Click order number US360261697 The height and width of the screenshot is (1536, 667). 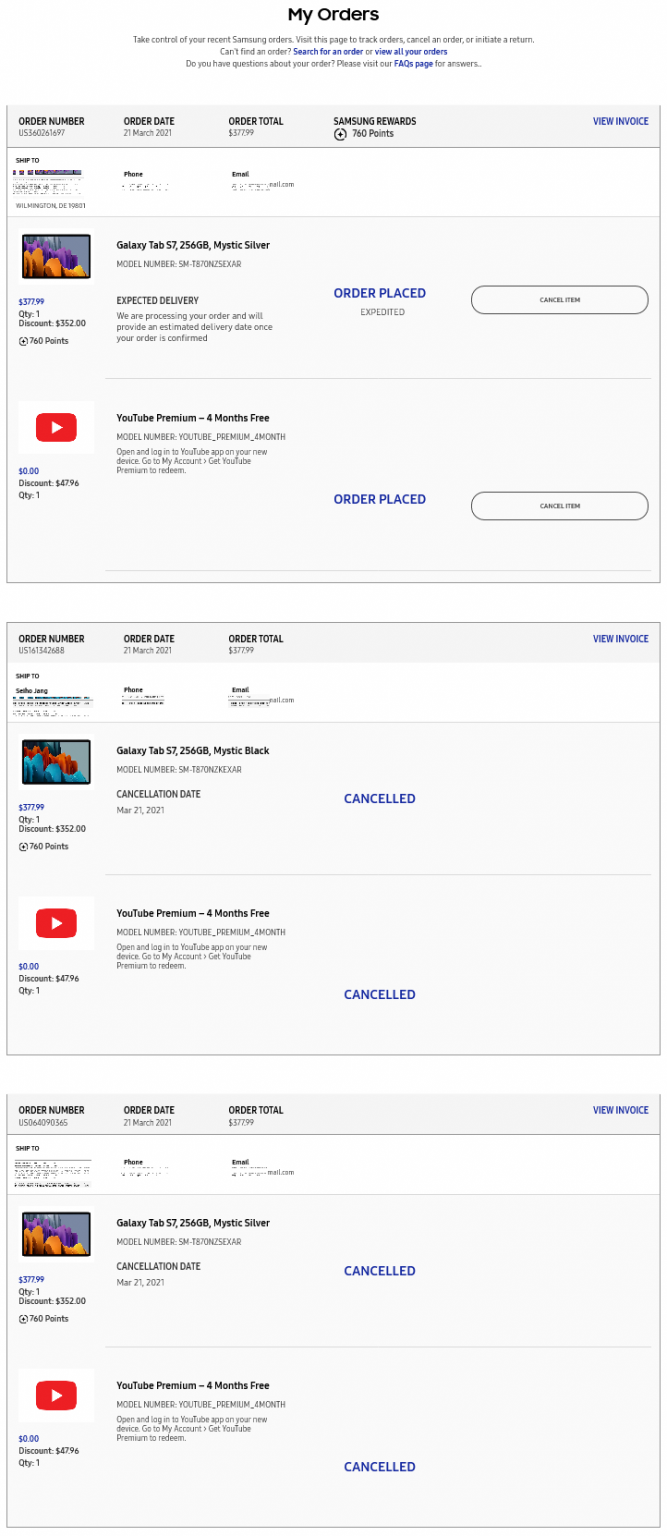41,133
